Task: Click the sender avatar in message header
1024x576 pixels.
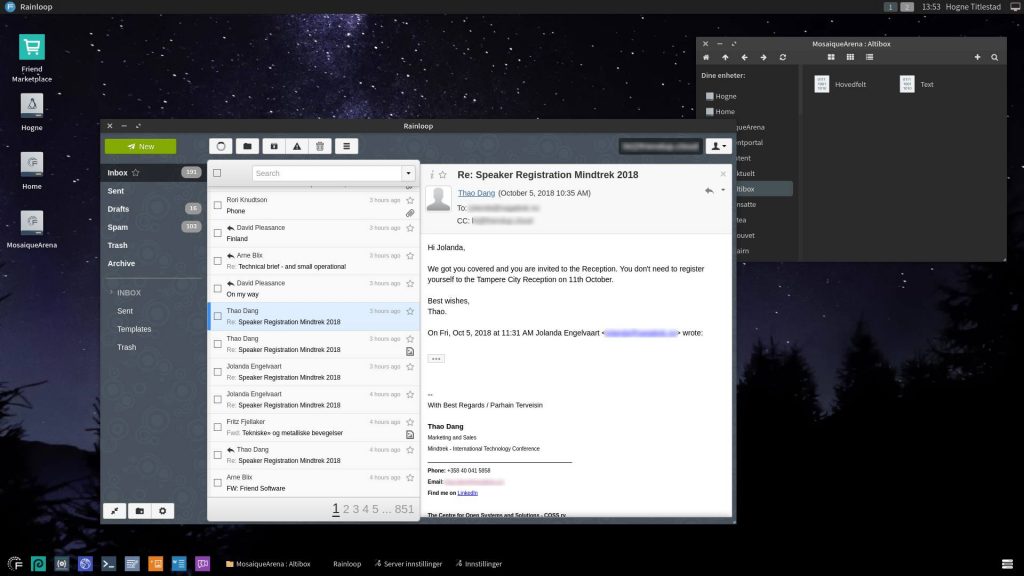Action: [x=439, y=199]
